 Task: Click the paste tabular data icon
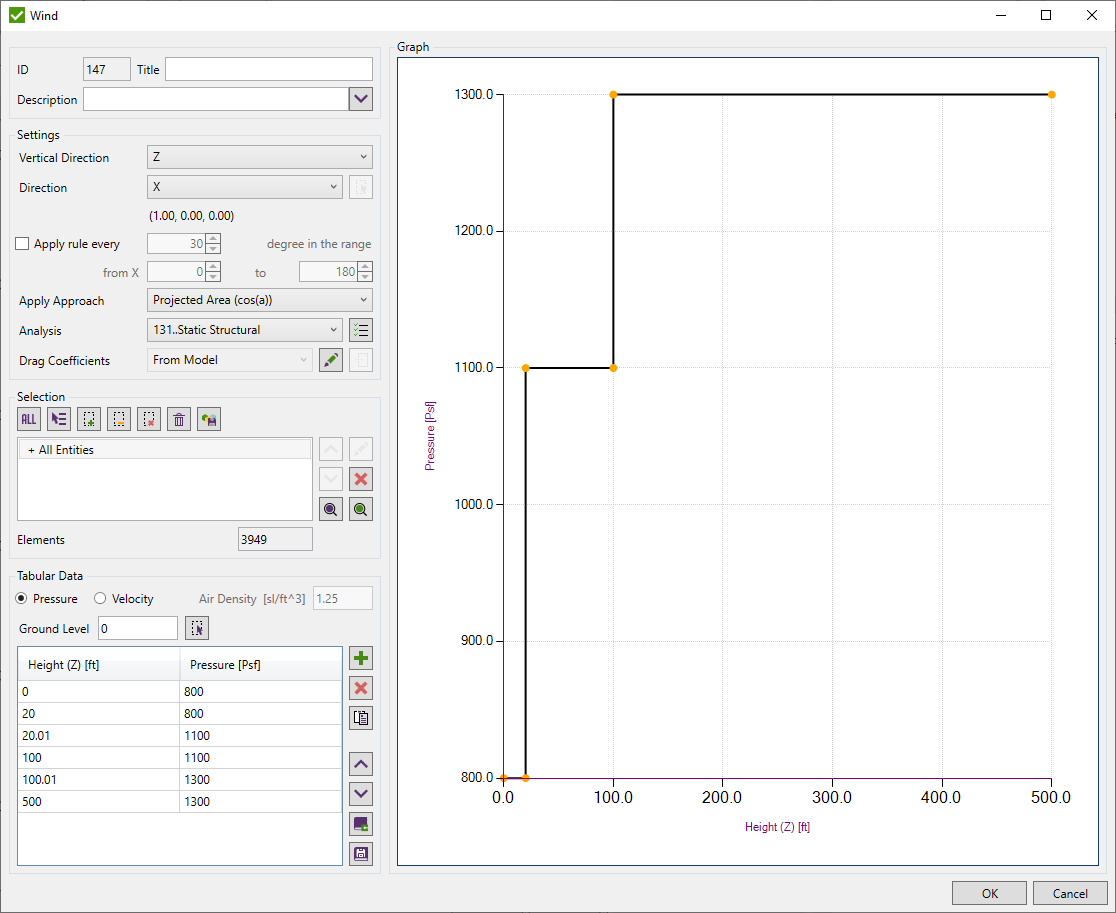pos(360,717)
